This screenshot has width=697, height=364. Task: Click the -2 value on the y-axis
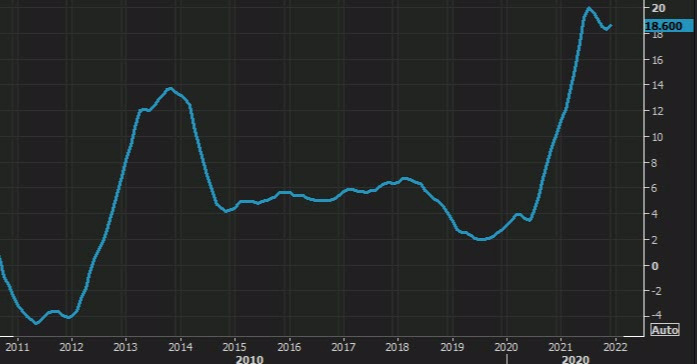click(x=656, y=291)
